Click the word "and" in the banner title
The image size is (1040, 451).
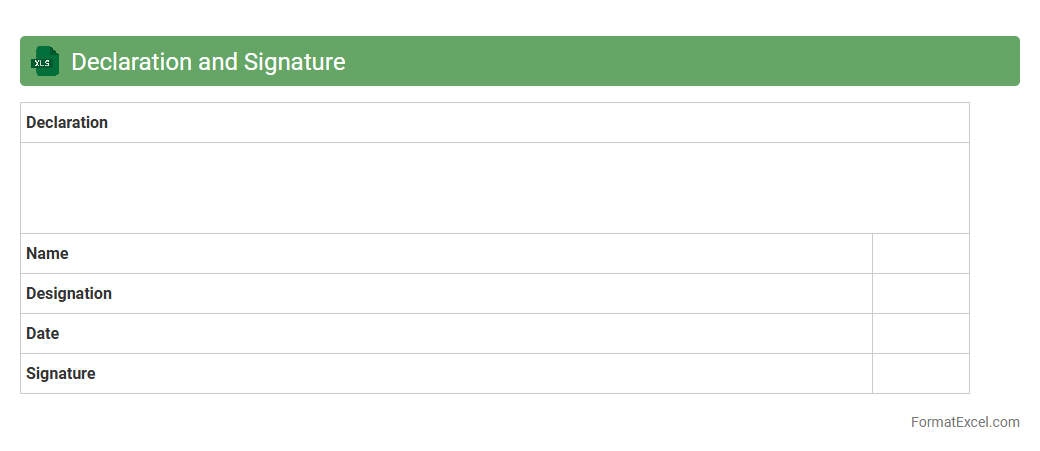(217, 62)
